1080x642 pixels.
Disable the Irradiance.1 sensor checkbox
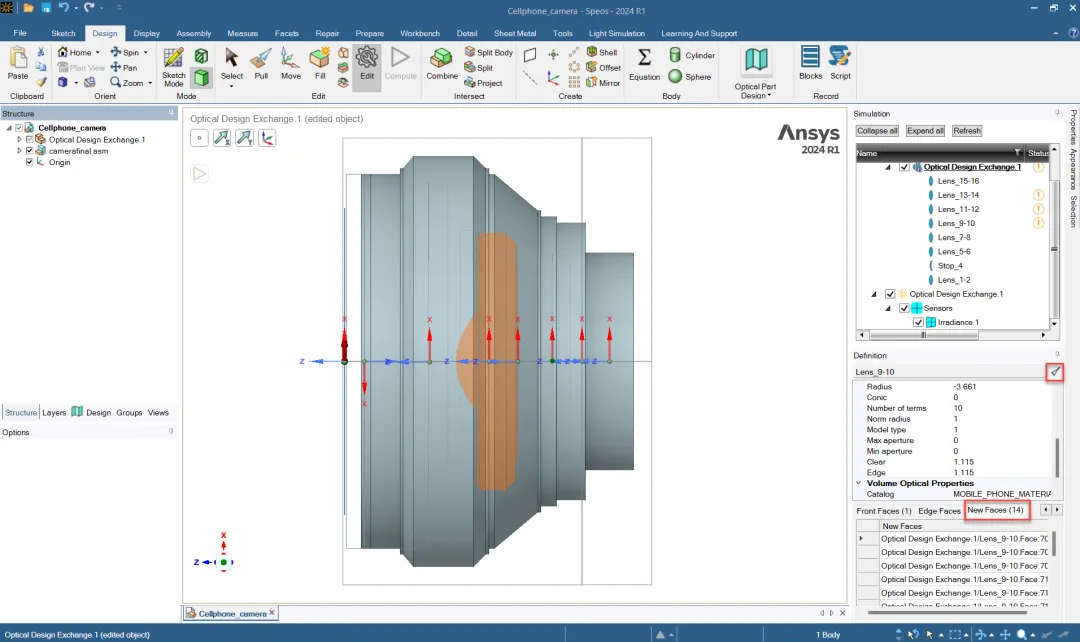point(918,322)
